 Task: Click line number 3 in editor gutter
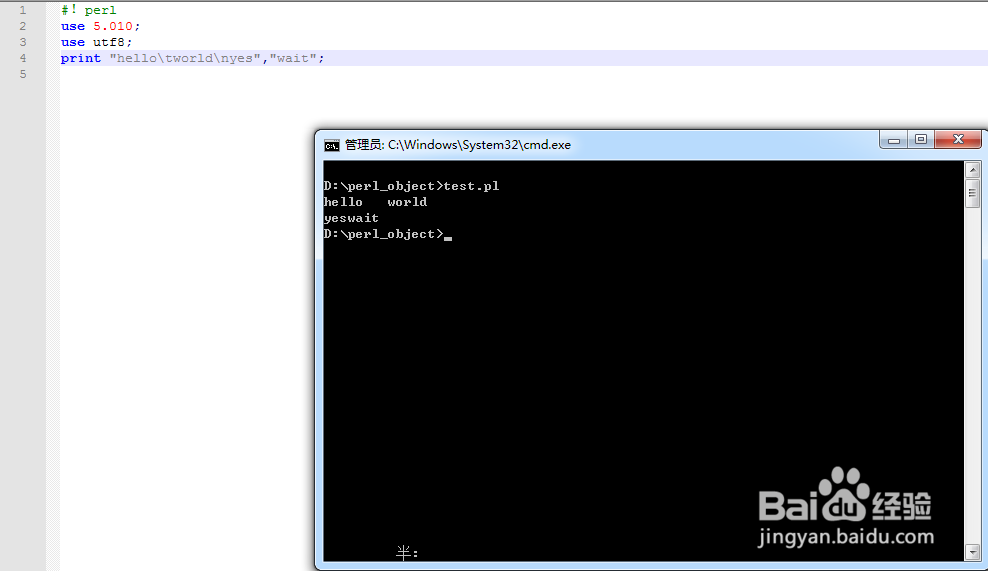point(23,42)
